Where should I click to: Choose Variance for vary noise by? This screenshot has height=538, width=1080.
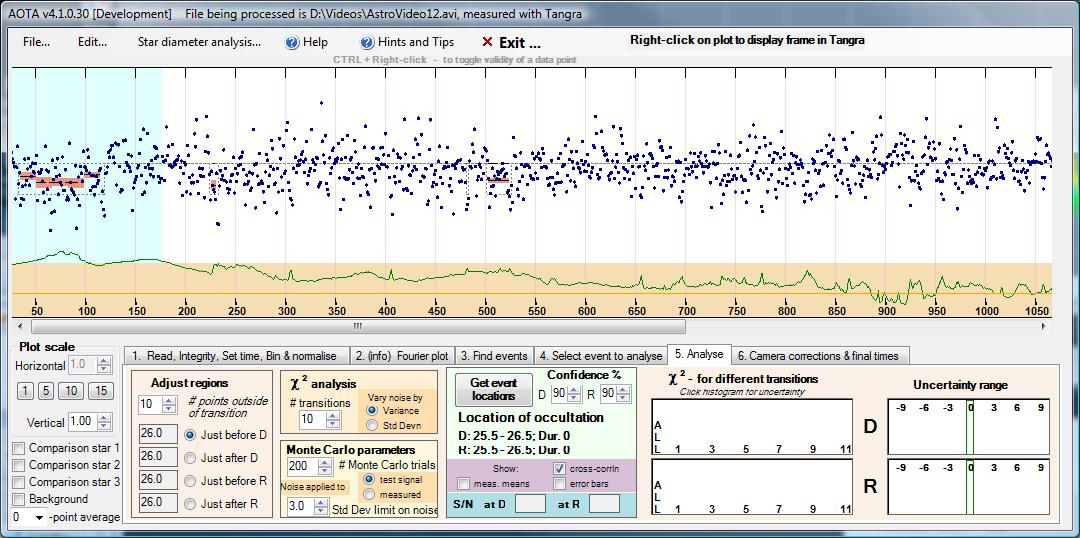tap(373, 411)
